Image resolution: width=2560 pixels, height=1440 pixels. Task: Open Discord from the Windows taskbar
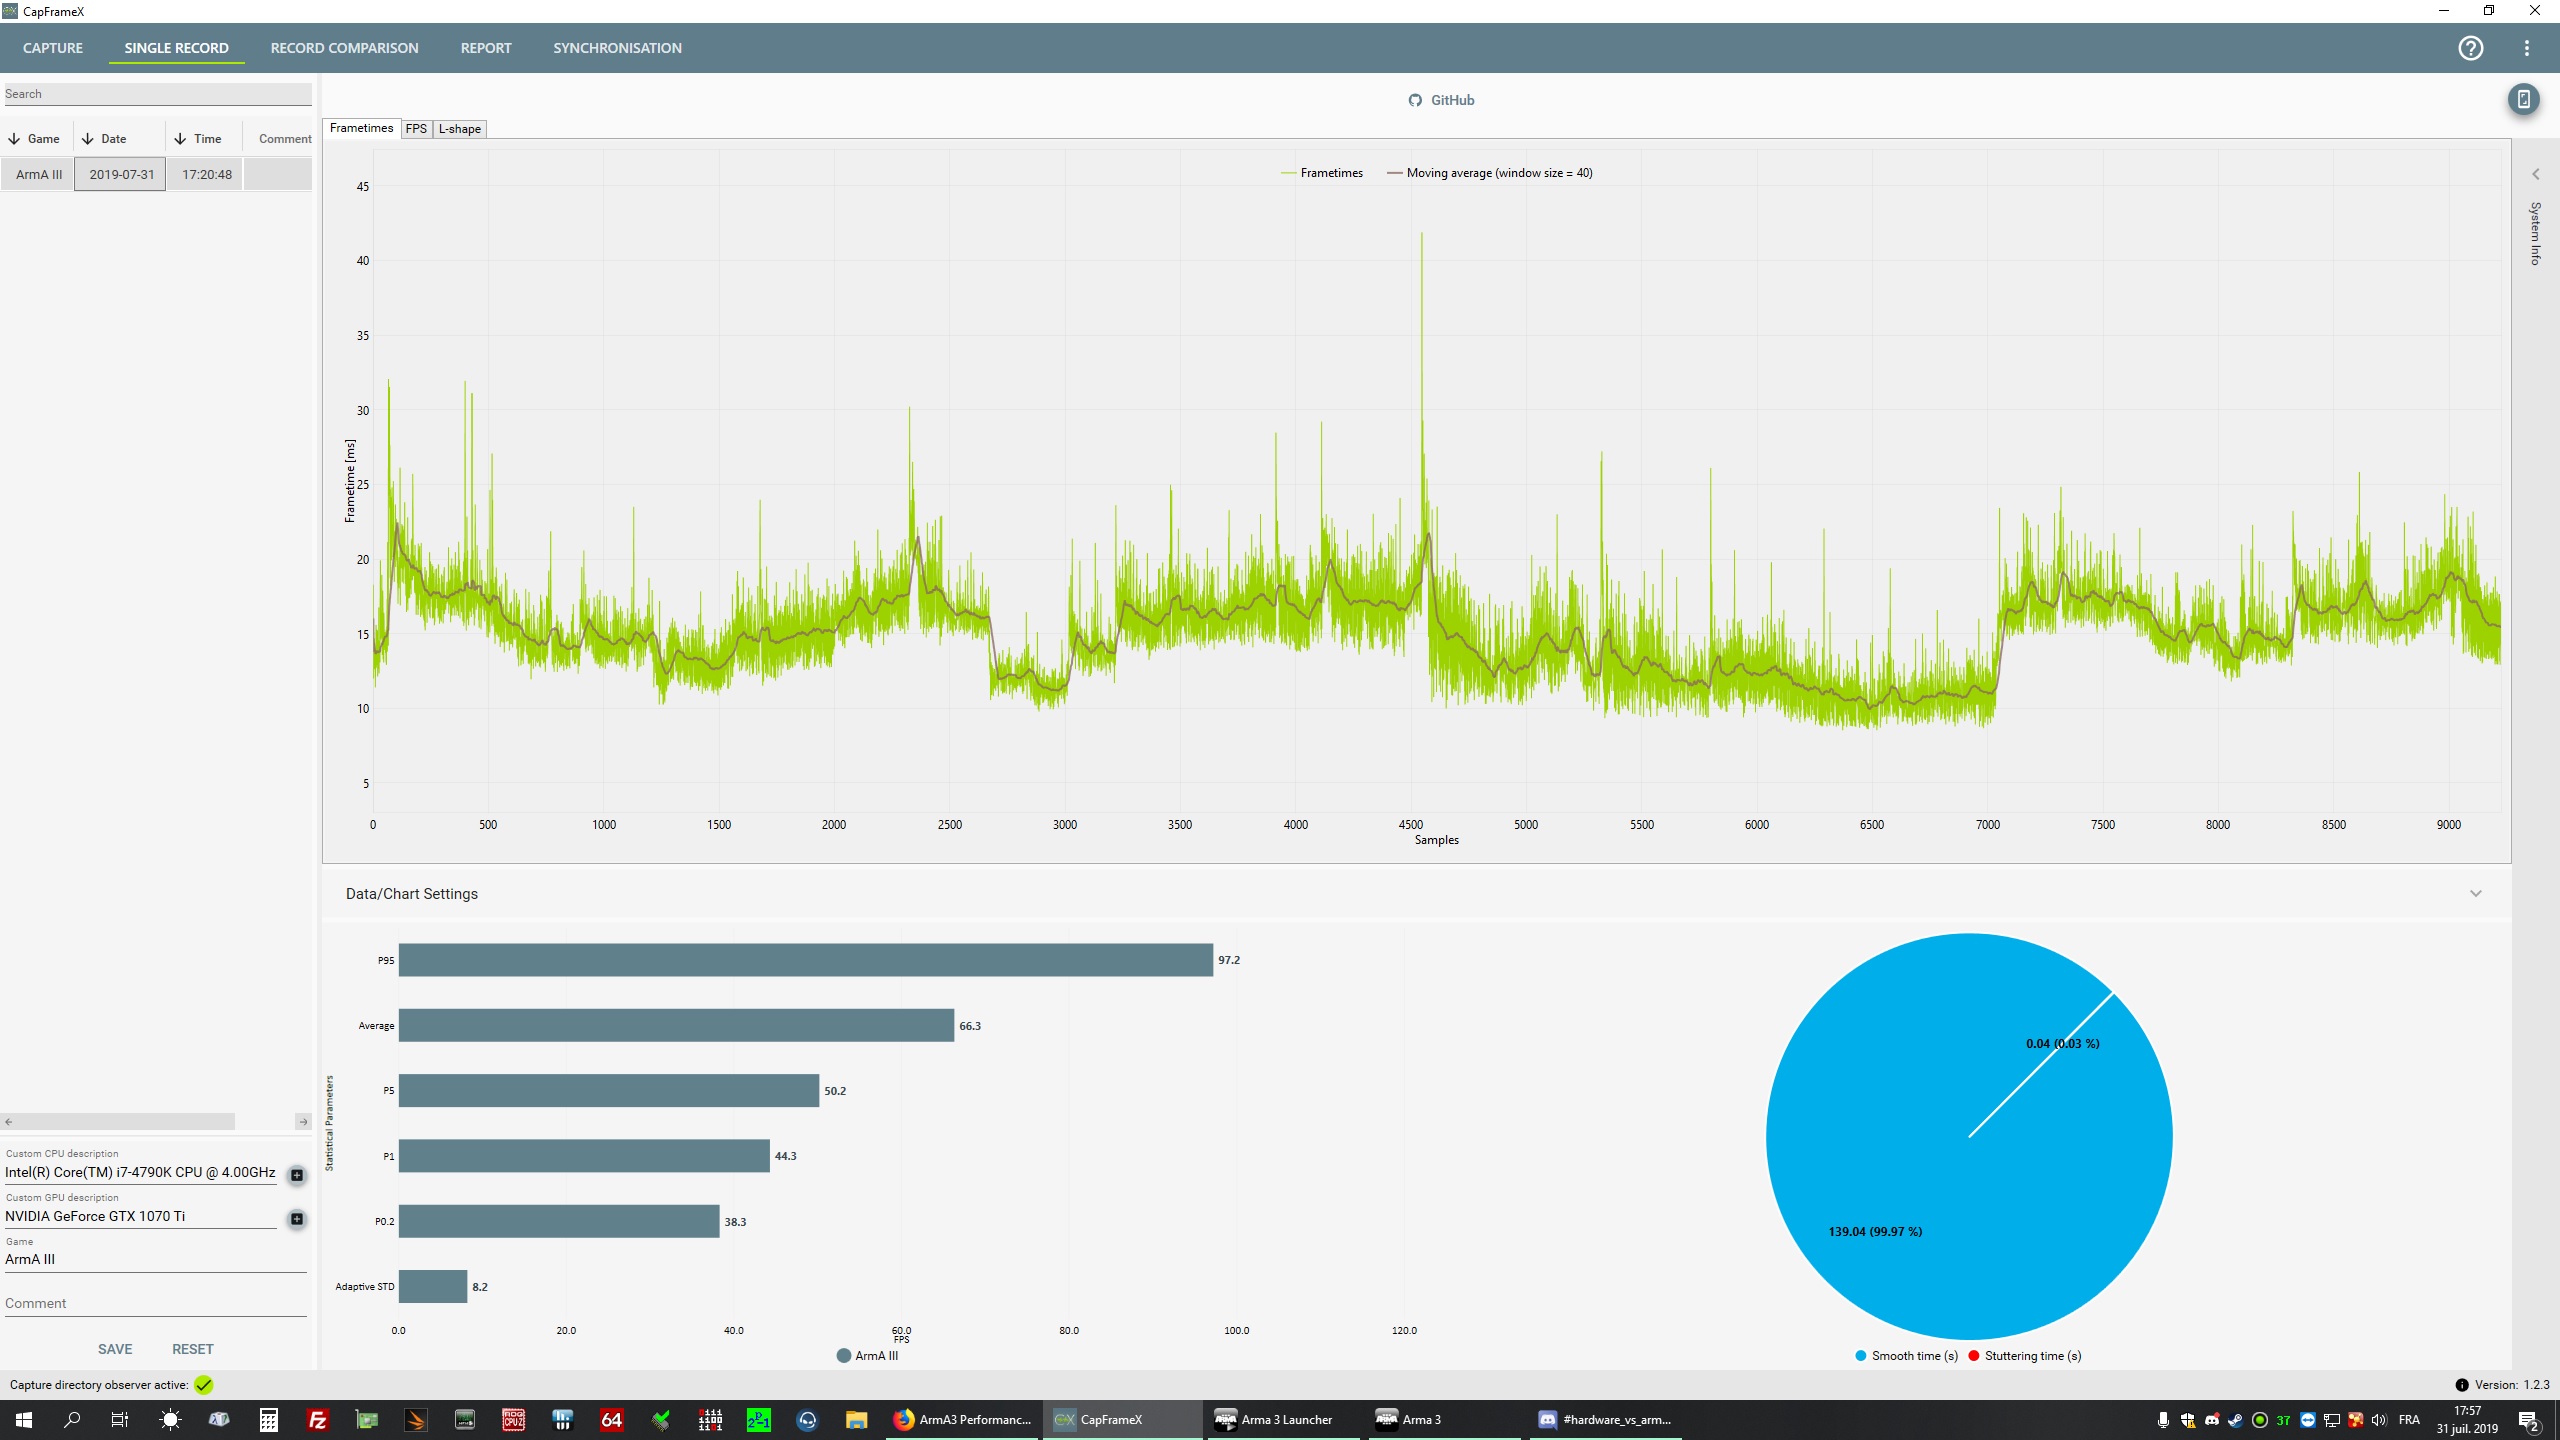point(1605,1420)
